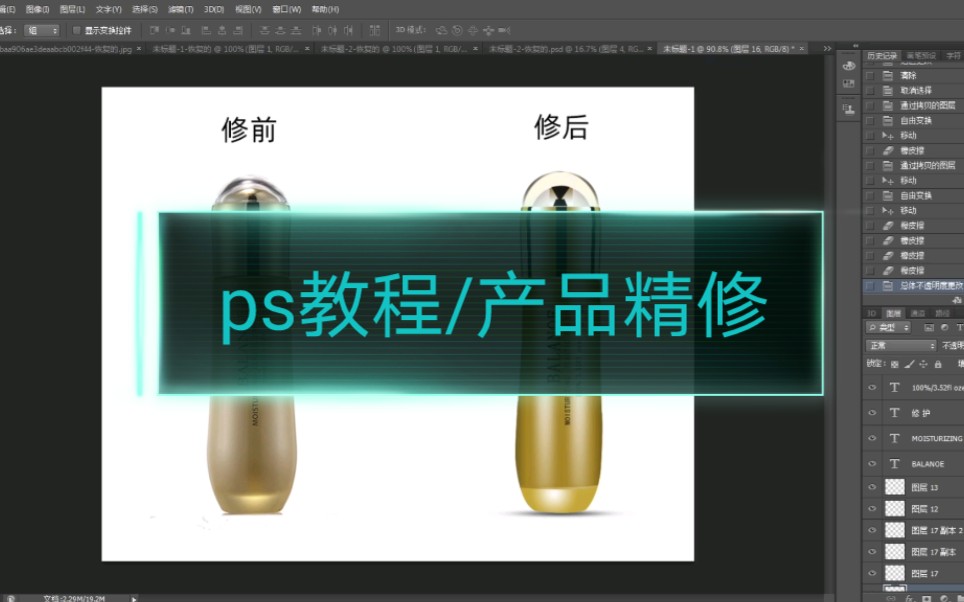Open the 滤镜 menu

(x=180, y=9)
